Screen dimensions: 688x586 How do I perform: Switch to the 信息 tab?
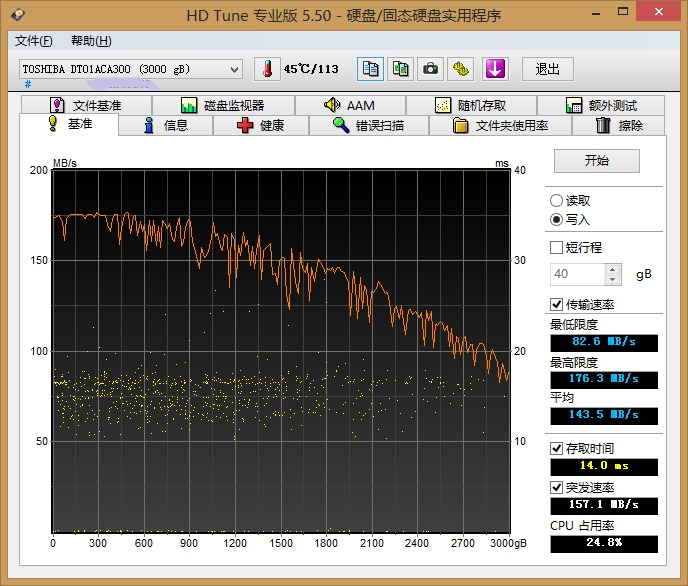(x=166, y=126)
